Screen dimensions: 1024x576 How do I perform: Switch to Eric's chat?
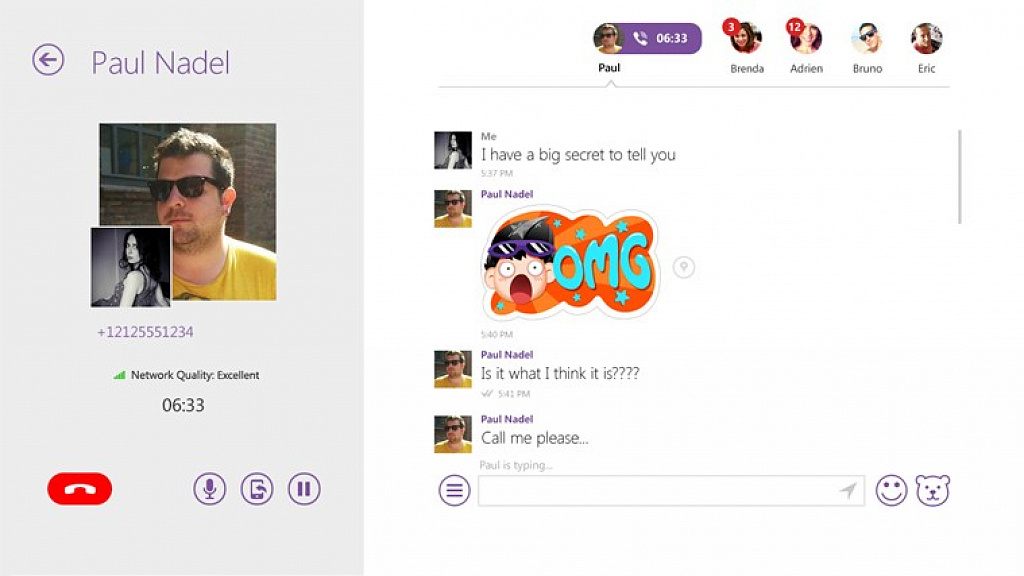[926, 47]
